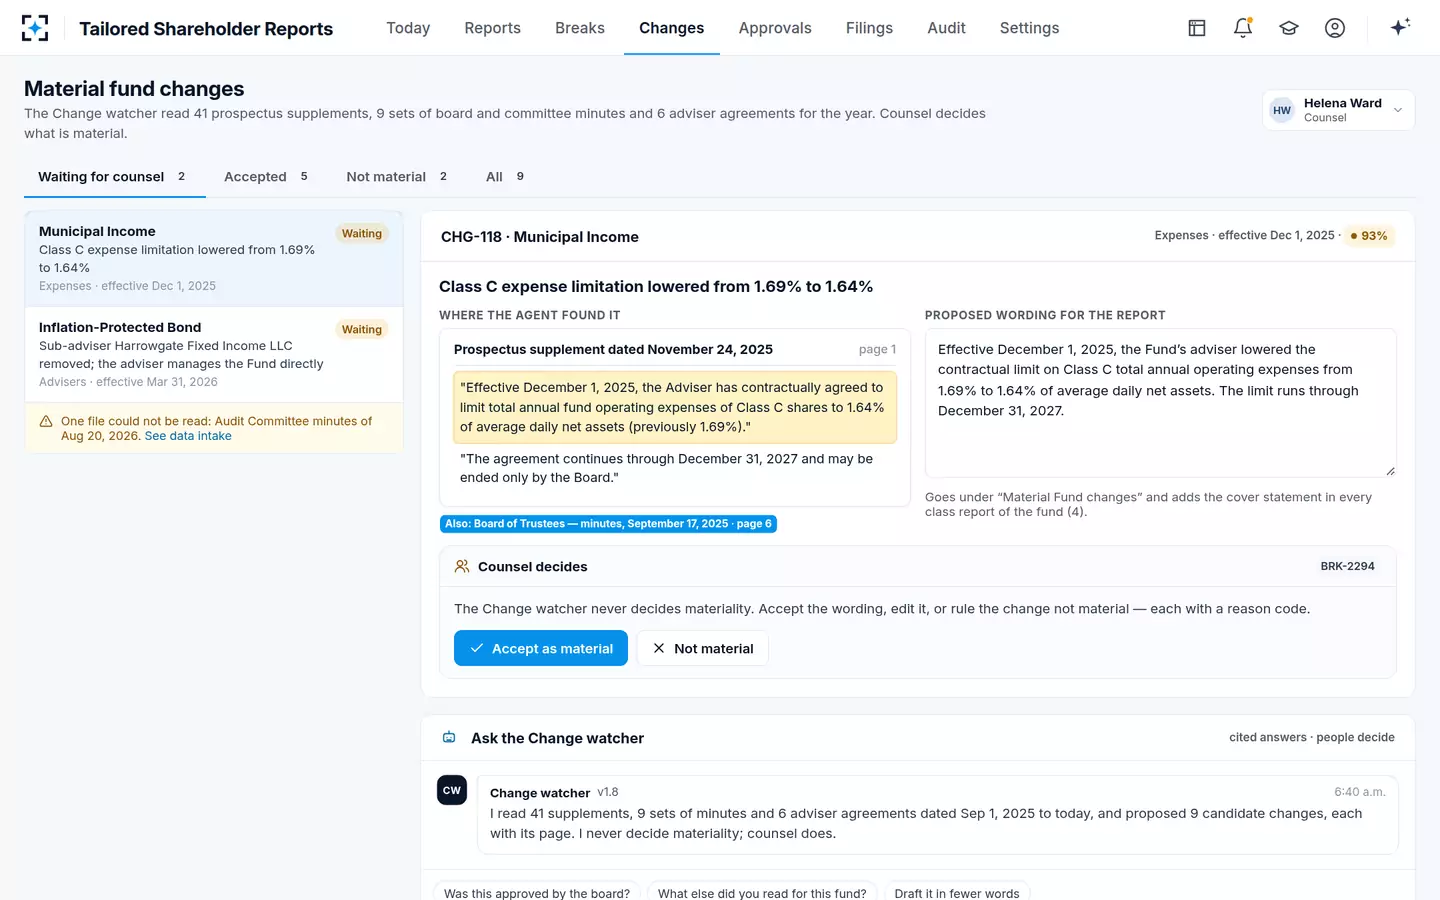Click the warning triangle on unread file notice
This screenshot has height=900, width=1440.
[x=46, y=422]
